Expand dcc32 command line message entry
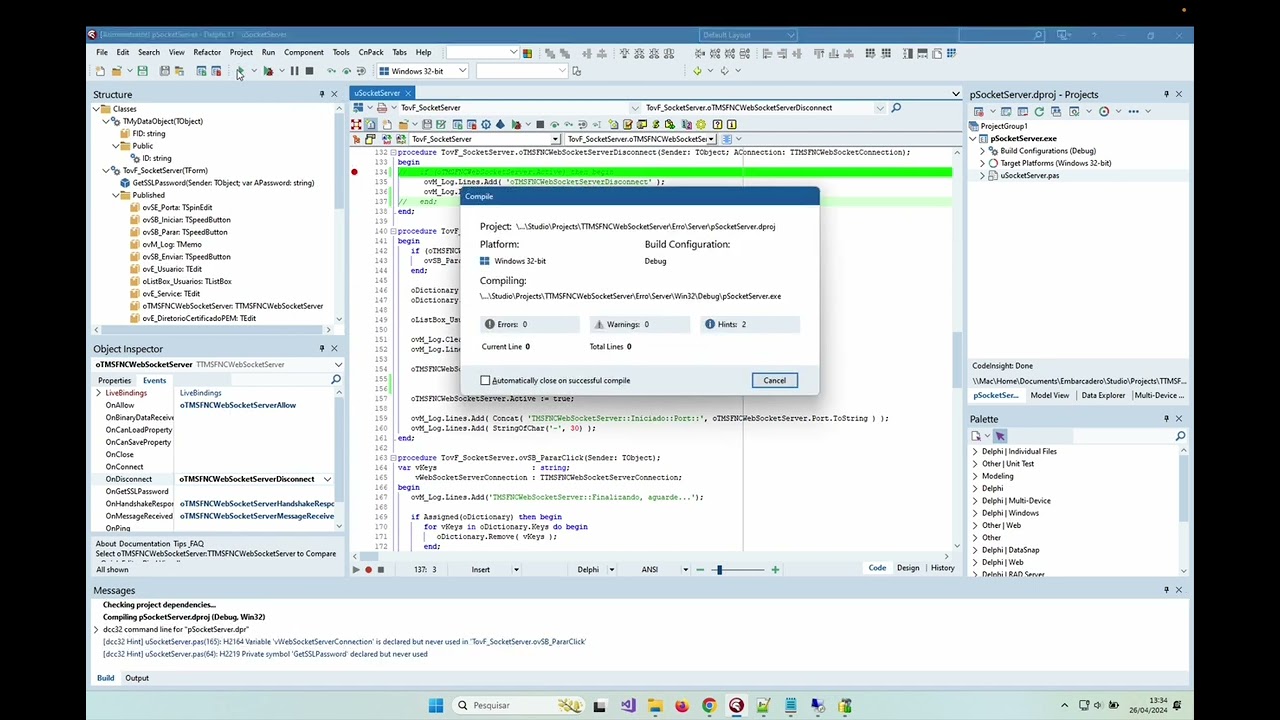Screen dimensions: 1280x720 pos(97,629)
